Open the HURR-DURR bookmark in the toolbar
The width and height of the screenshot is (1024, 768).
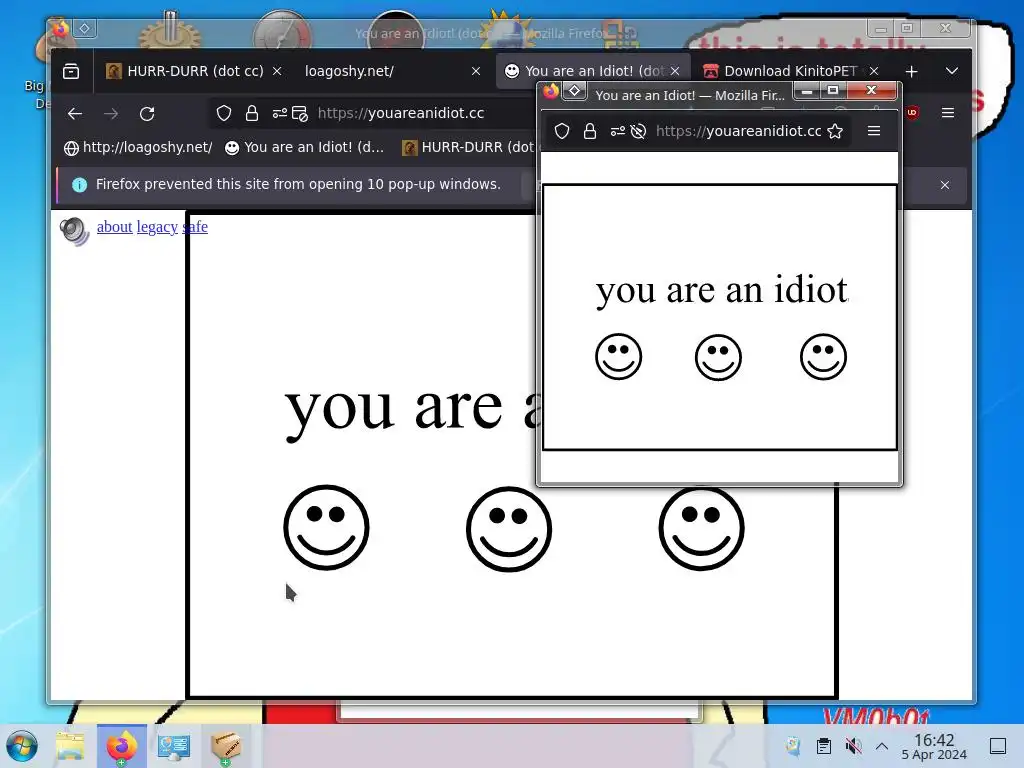(468, 148)
